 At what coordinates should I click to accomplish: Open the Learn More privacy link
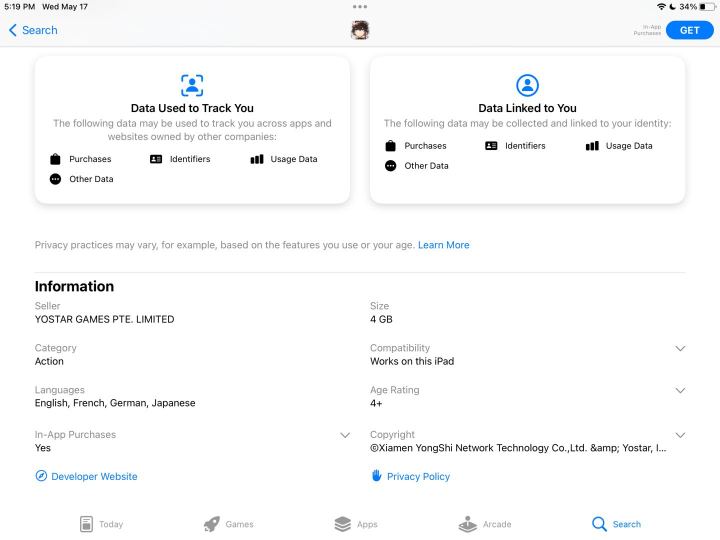(444, 245)
